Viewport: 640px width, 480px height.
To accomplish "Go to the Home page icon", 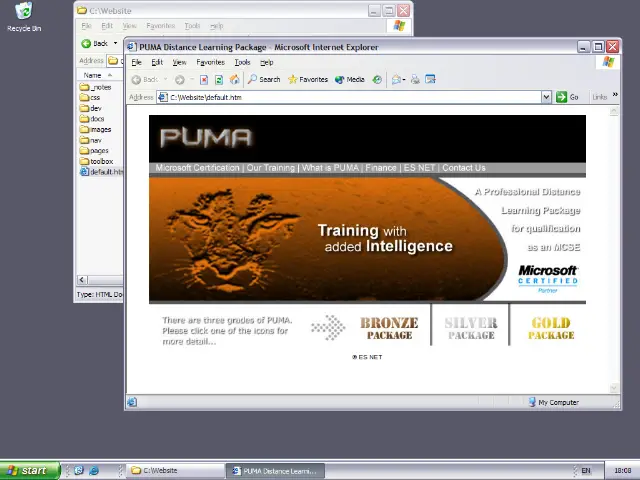I will click(x=234, y=80).
